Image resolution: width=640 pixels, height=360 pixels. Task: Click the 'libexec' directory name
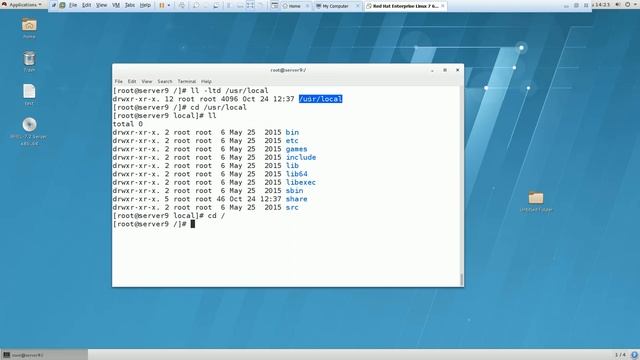click(301, 182)
